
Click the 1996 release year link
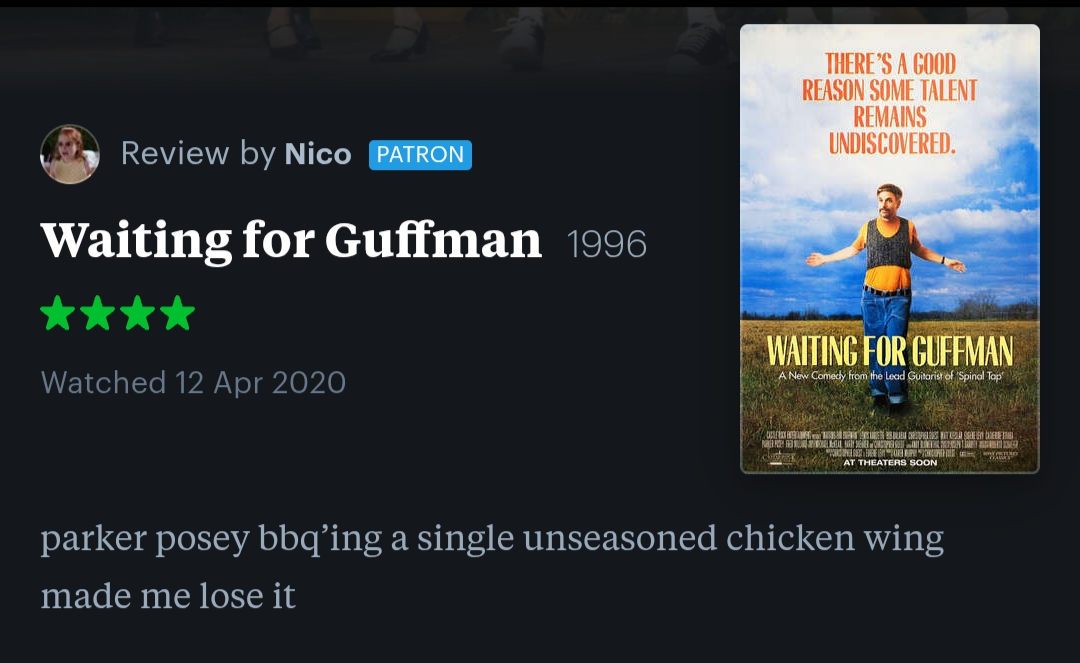(x=607, y=244)
